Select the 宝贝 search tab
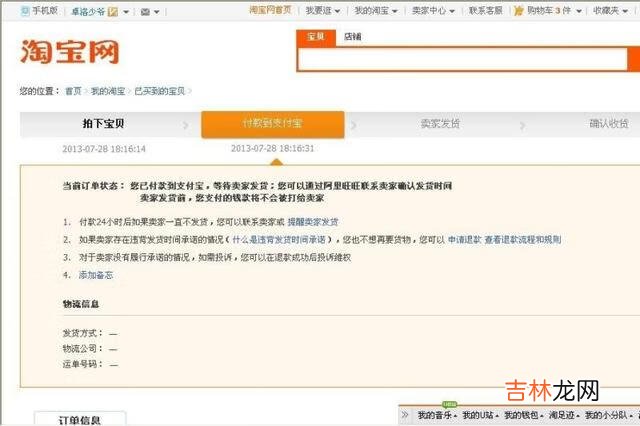 pyautogui.click(x=316, y=36)
